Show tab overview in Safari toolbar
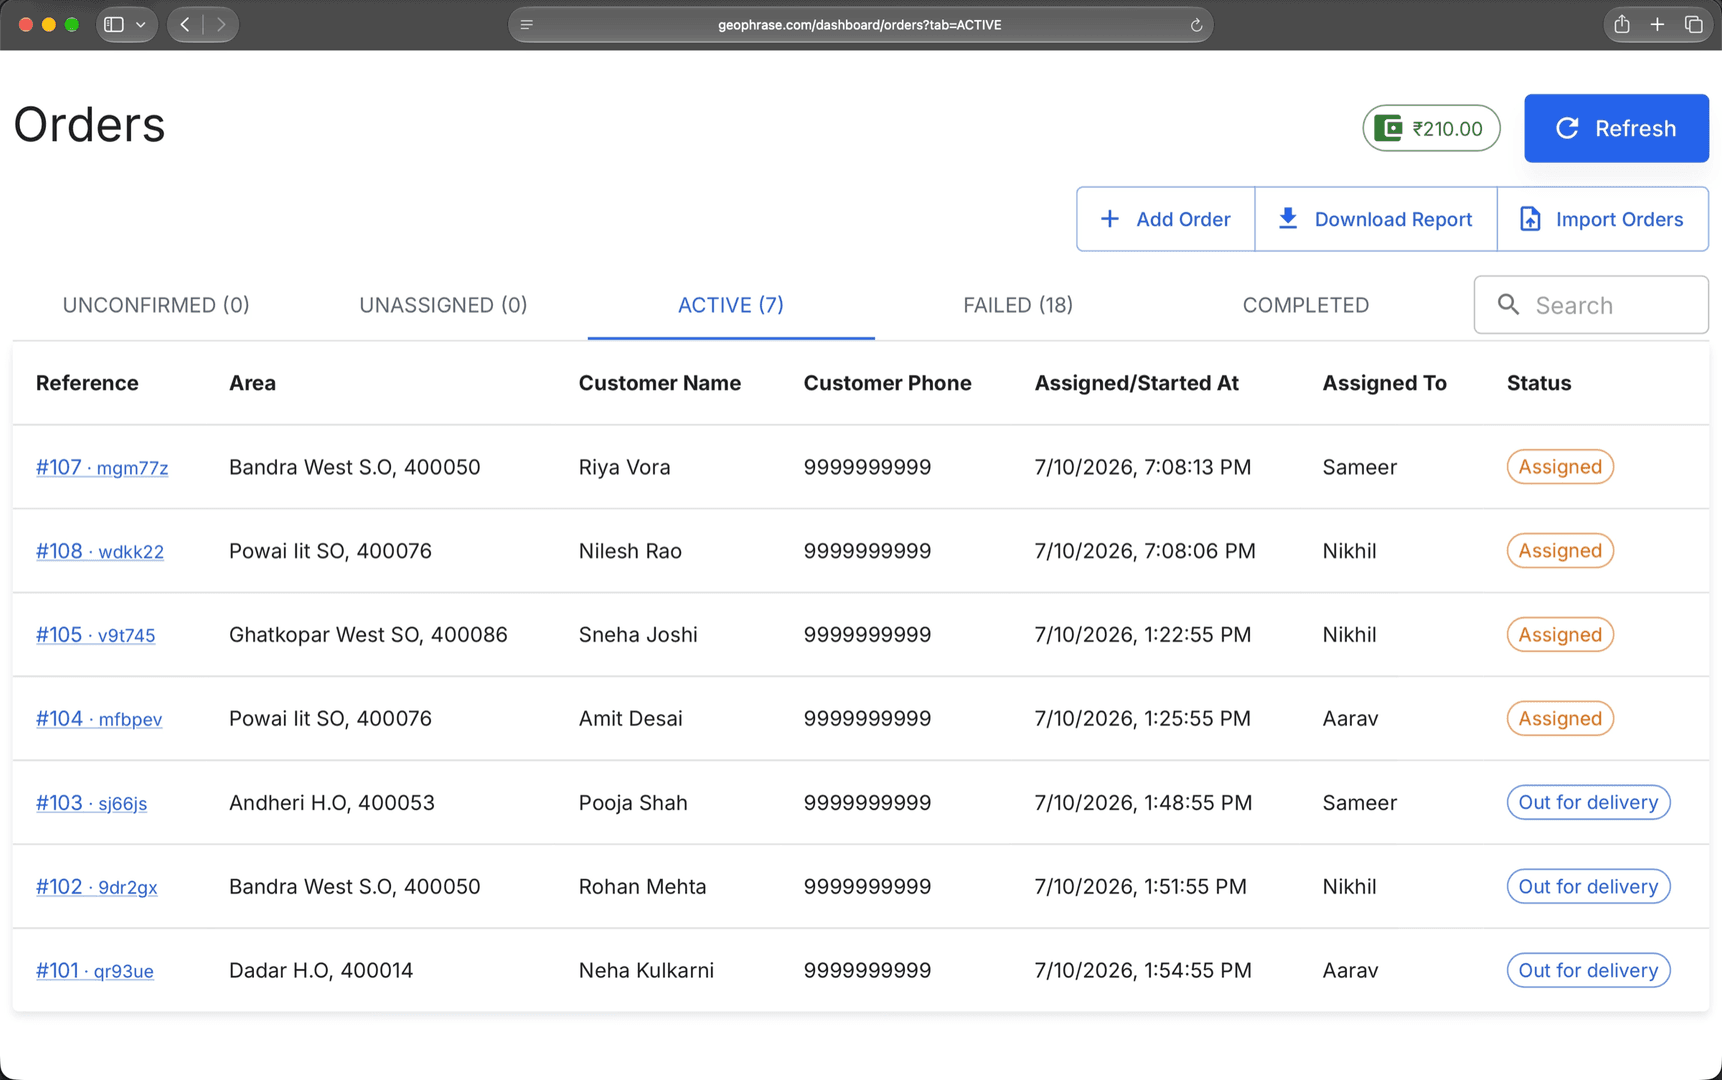The height and width of the screenshot is (1080, 1722). click(1693, 25)
